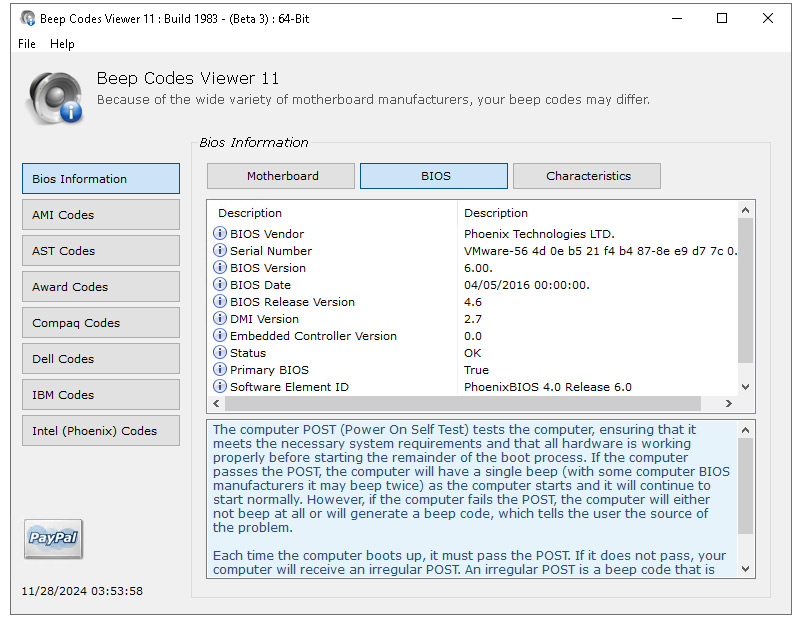The height and width of the screenshot is (618, 796).
Task: Click the right Description column header
Action: point(598,213)
